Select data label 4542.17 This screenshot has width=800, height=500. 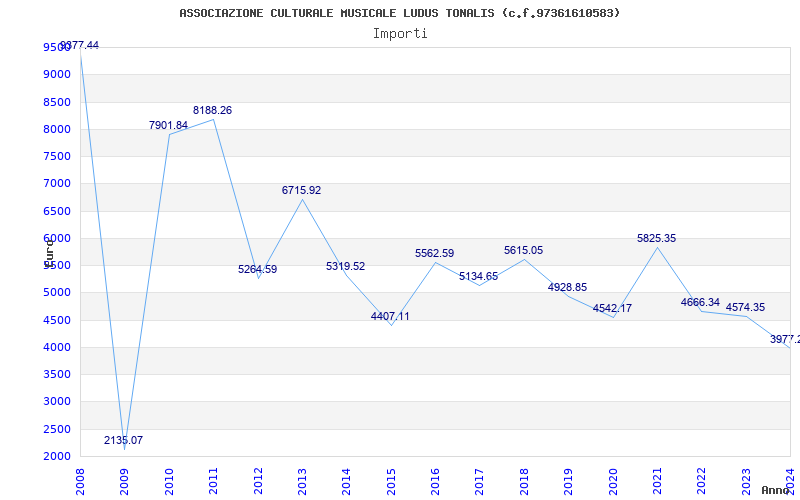[612, 308]
